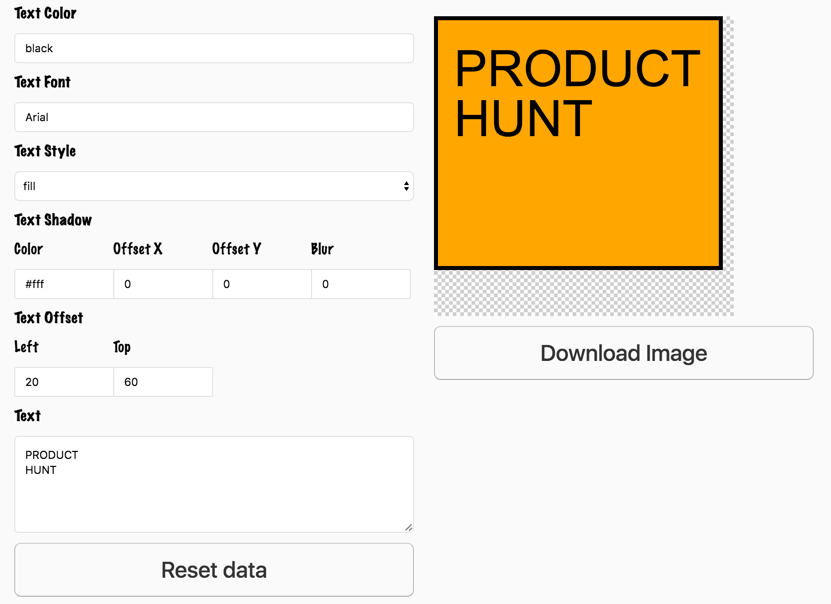Click the checkered transparent area below the preview

click(x=583, y=293)
